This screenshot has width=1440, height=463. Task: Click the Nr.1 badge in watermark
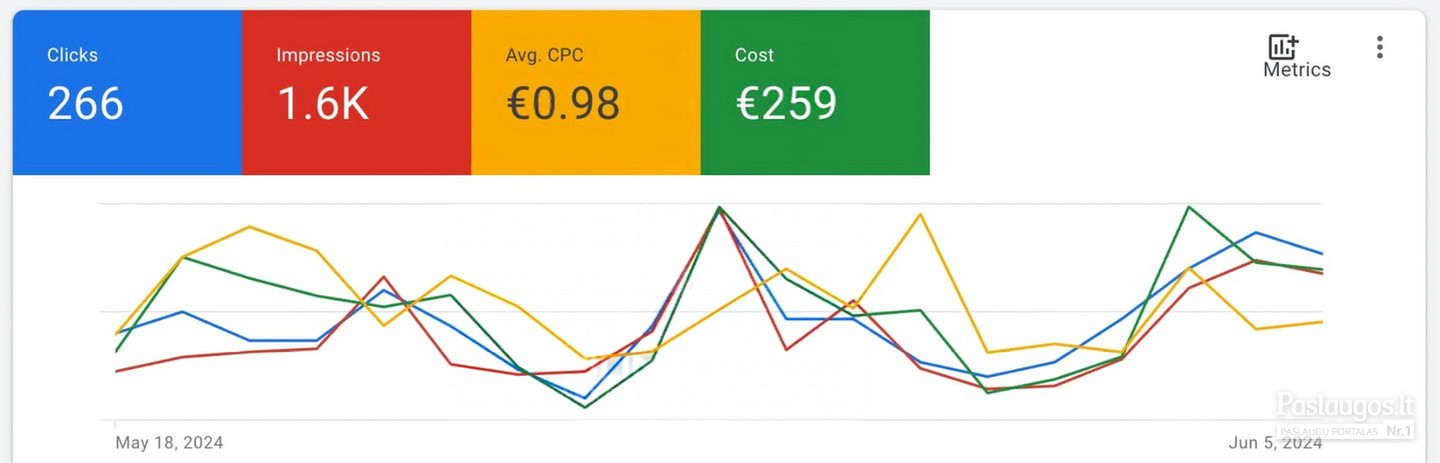(x=1399, y=431)
